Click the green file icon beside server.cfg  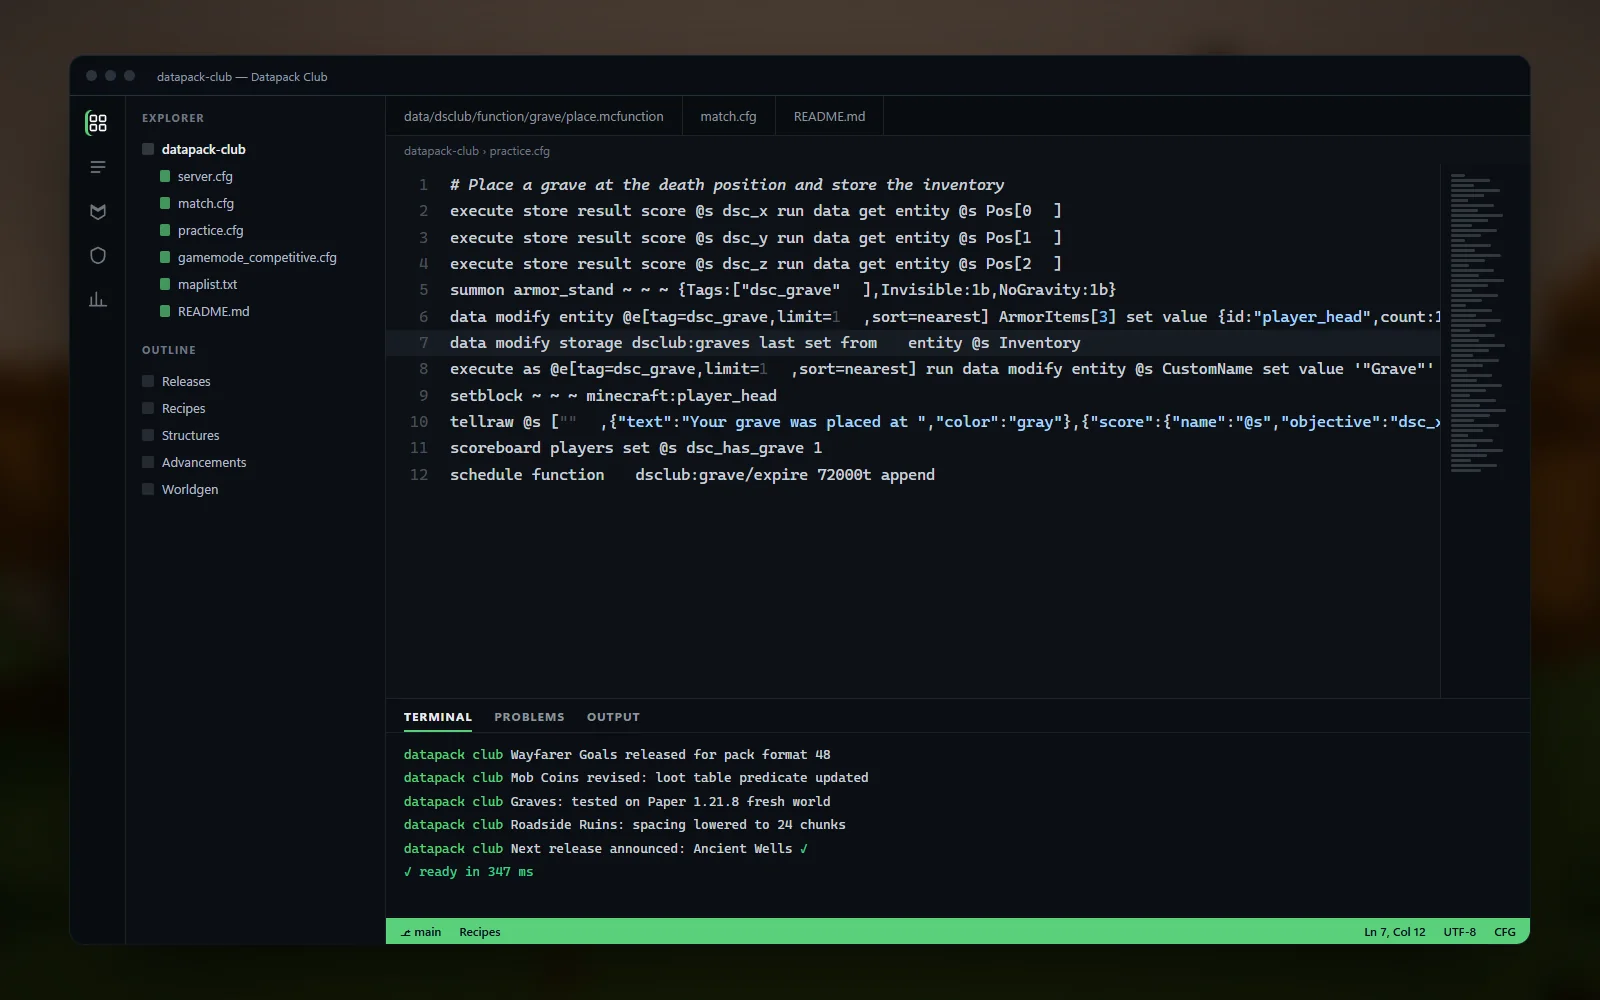(x=165, y=176)
